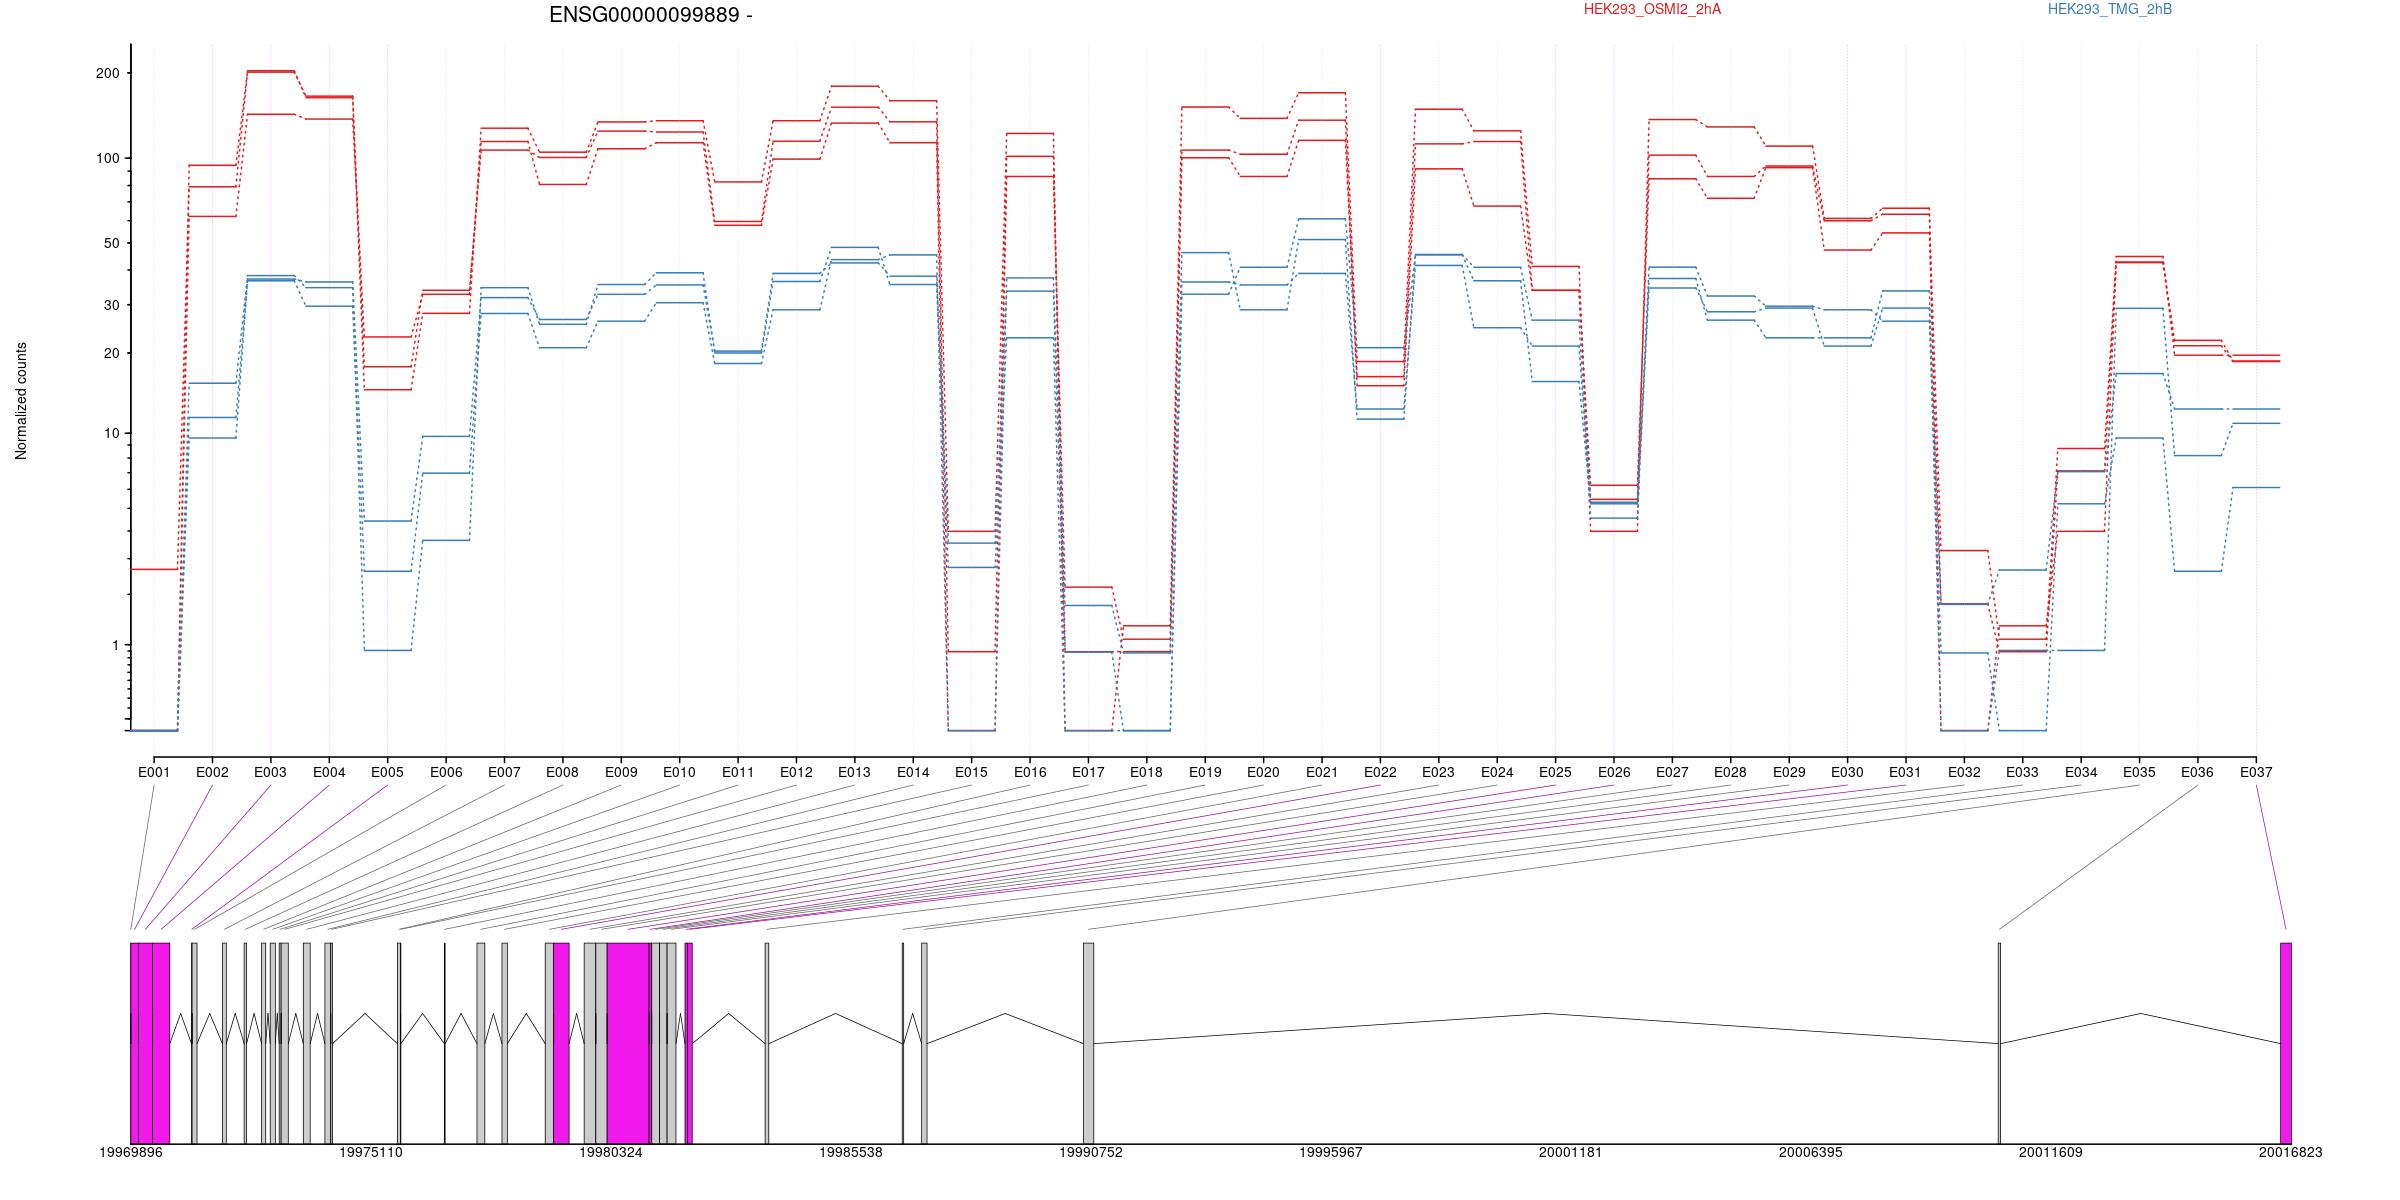Image resolution: width=2400 pixels, height=1200 pixels.
Task: Click exon label E014
Action: 913,772
